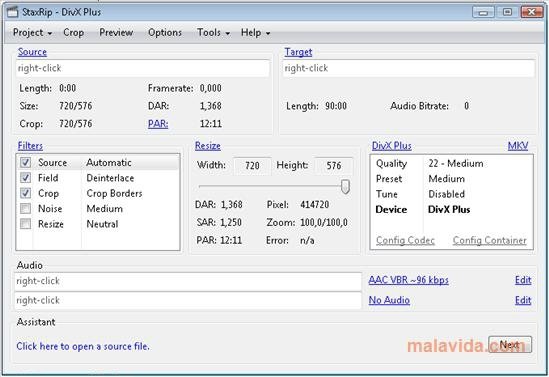Minimize the StaxRip window
This screenshot has width=549, height=377.
[484, 12]
